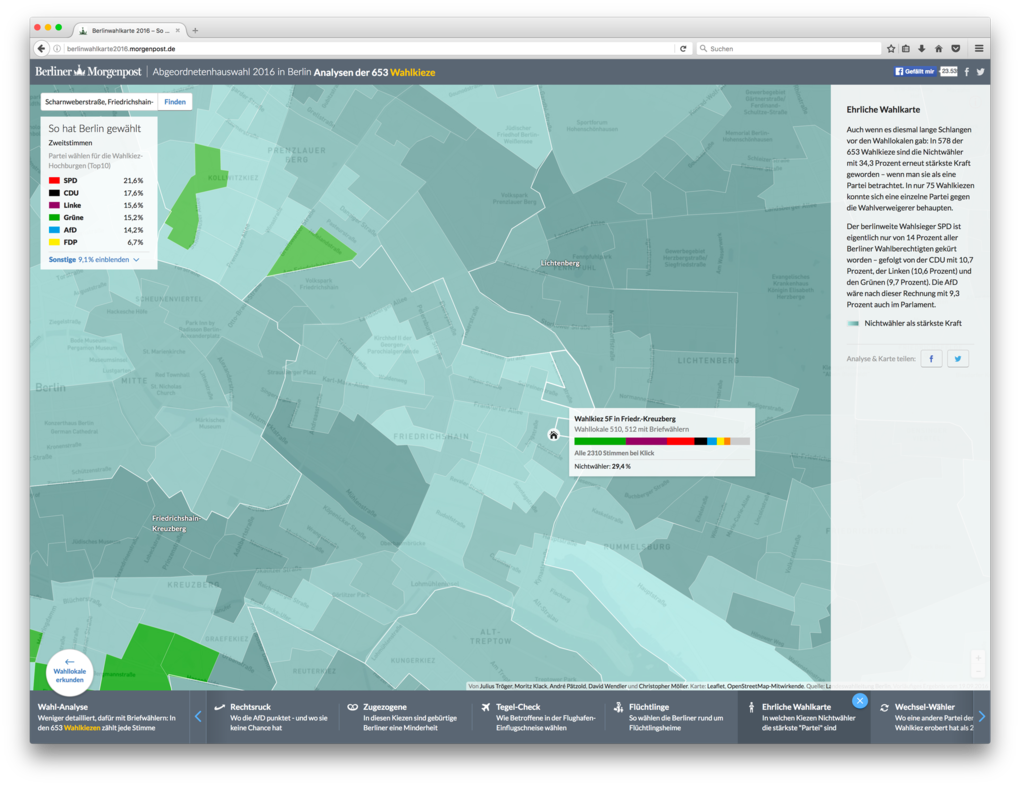
Task: Click the red SPD color swatch
Action: (53, 181)
